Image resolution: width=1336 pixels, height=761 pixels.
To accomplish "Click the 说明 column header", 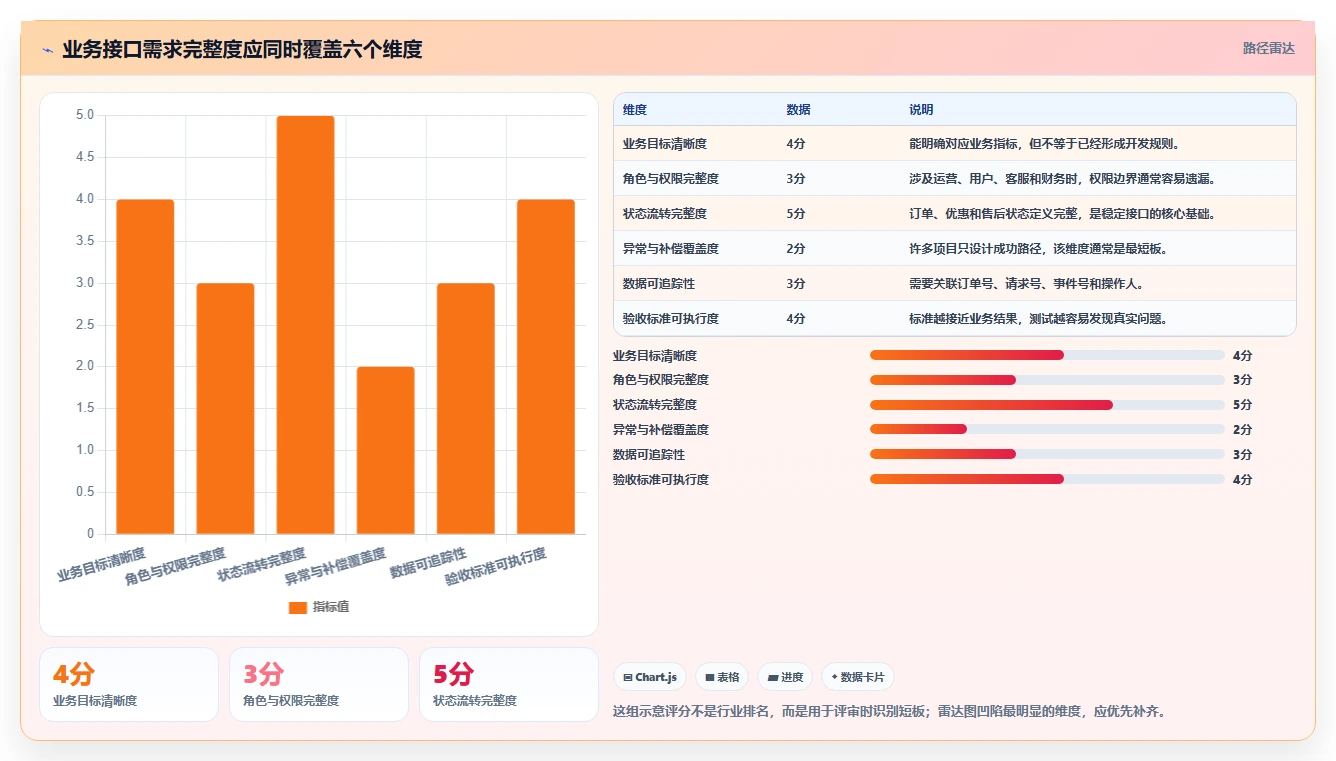I will [x=920, y=110].
